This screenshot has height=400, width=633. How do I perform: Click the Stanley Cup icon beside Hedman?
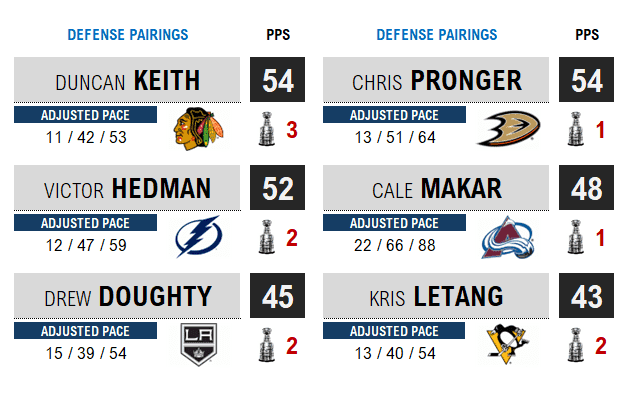point(267,237)
